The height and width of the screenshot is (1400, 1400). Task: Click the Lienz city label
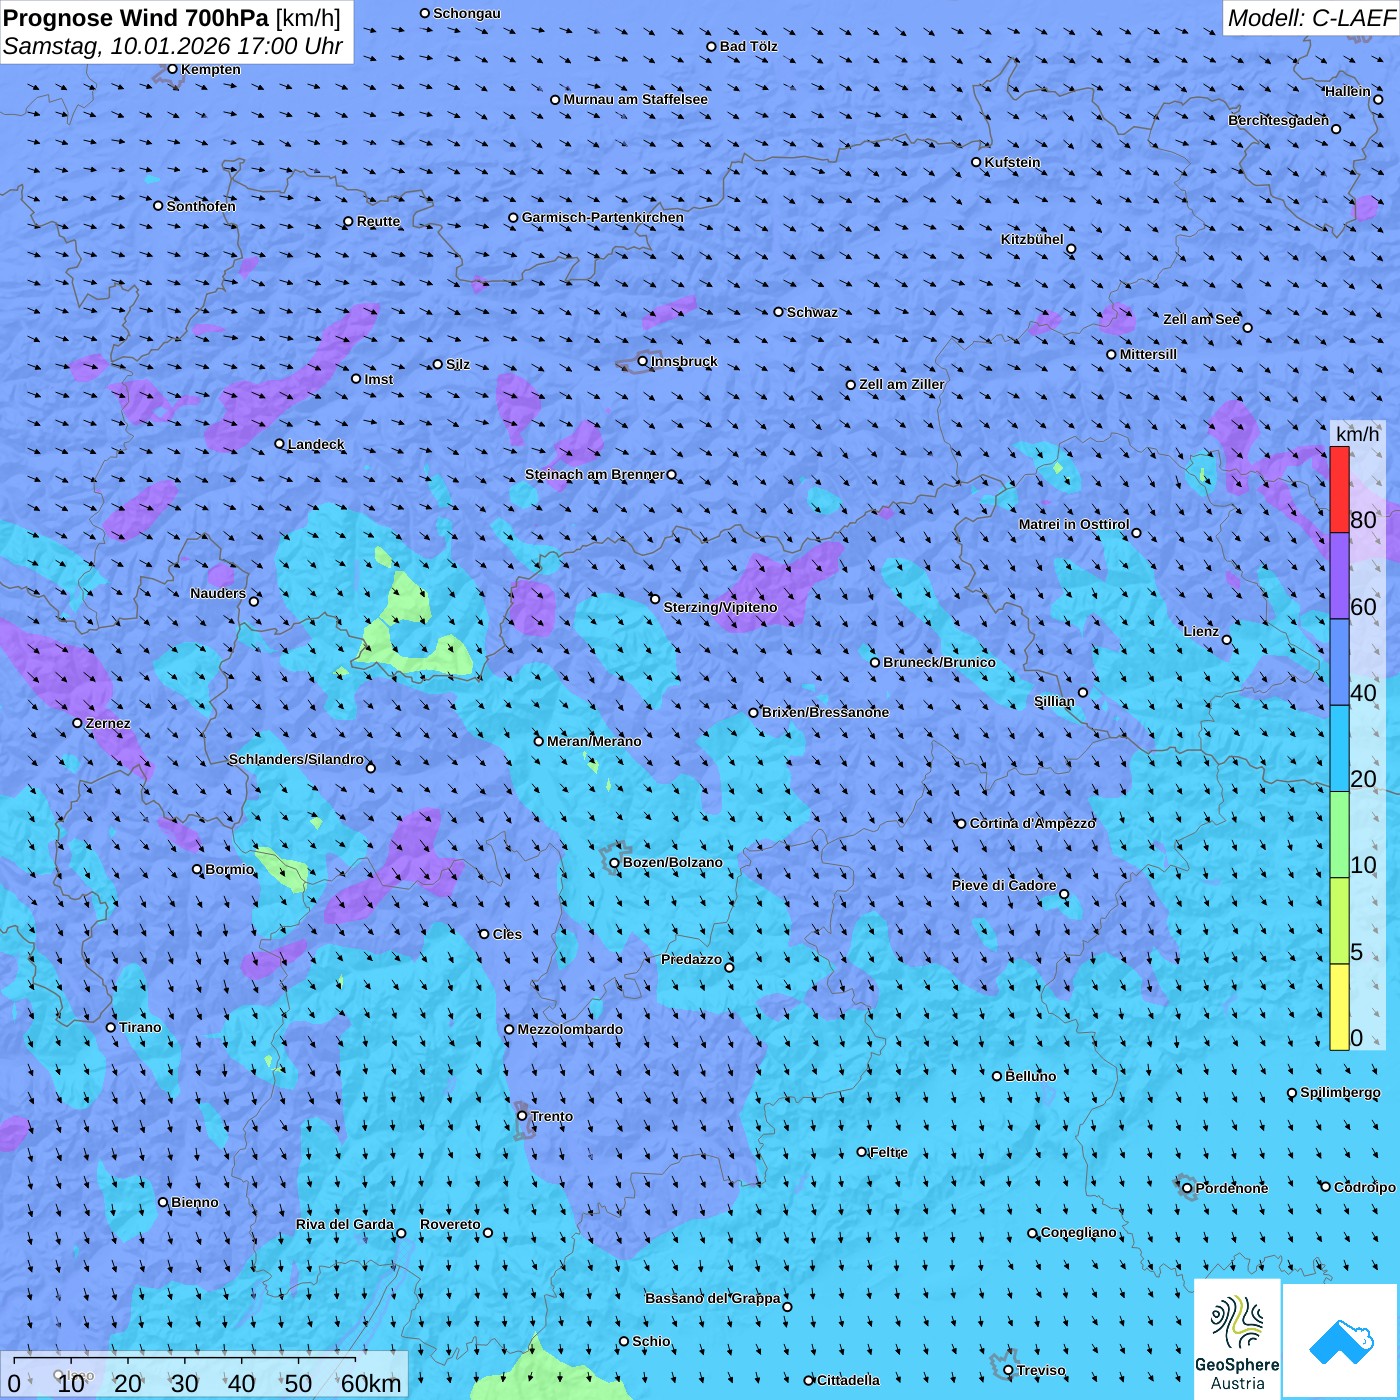(1201, 631)
